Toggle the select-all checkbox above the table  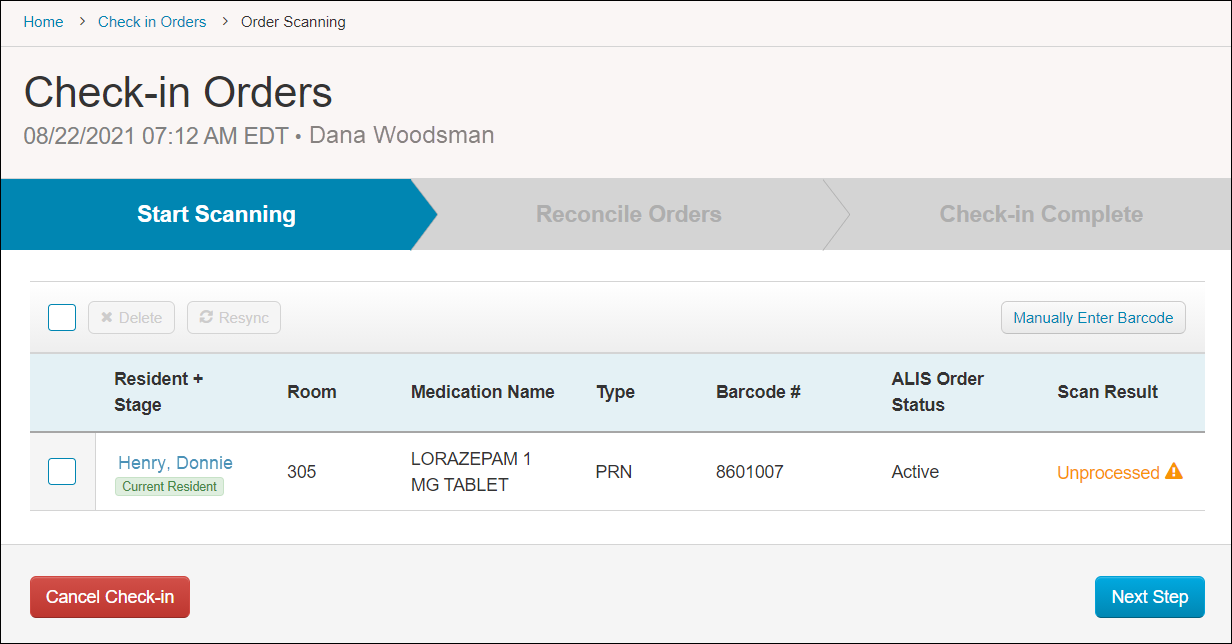61,317
